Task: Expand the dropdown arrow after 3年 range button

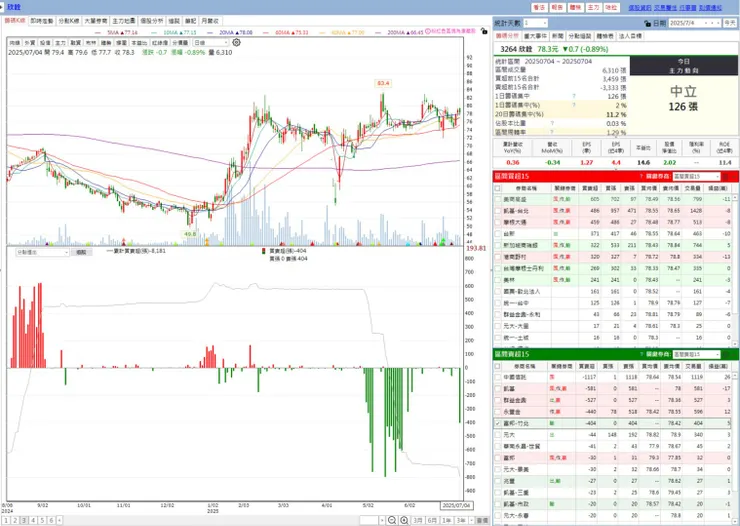Action: tap(471, 520)
